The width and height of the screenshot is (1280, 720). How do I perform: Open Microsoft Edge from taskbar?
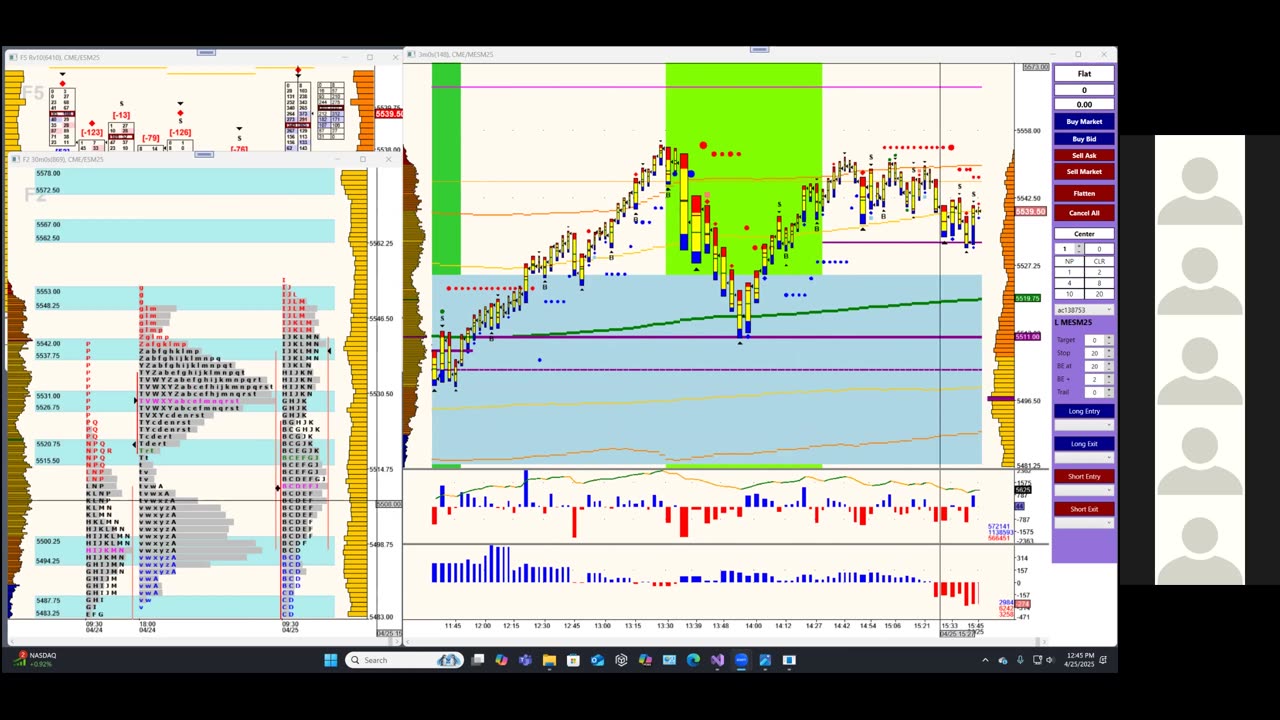click(x=693, y=660)
